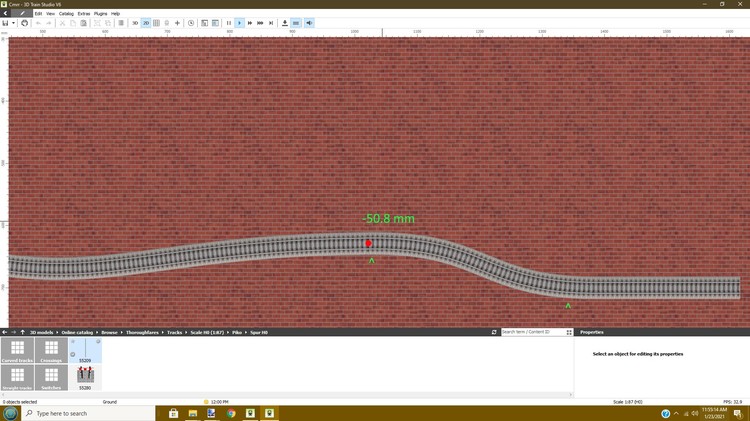Open the clock time settings icon
This screenshot has height=421, width=750.
pyautogui.click(x=191, y=23)
